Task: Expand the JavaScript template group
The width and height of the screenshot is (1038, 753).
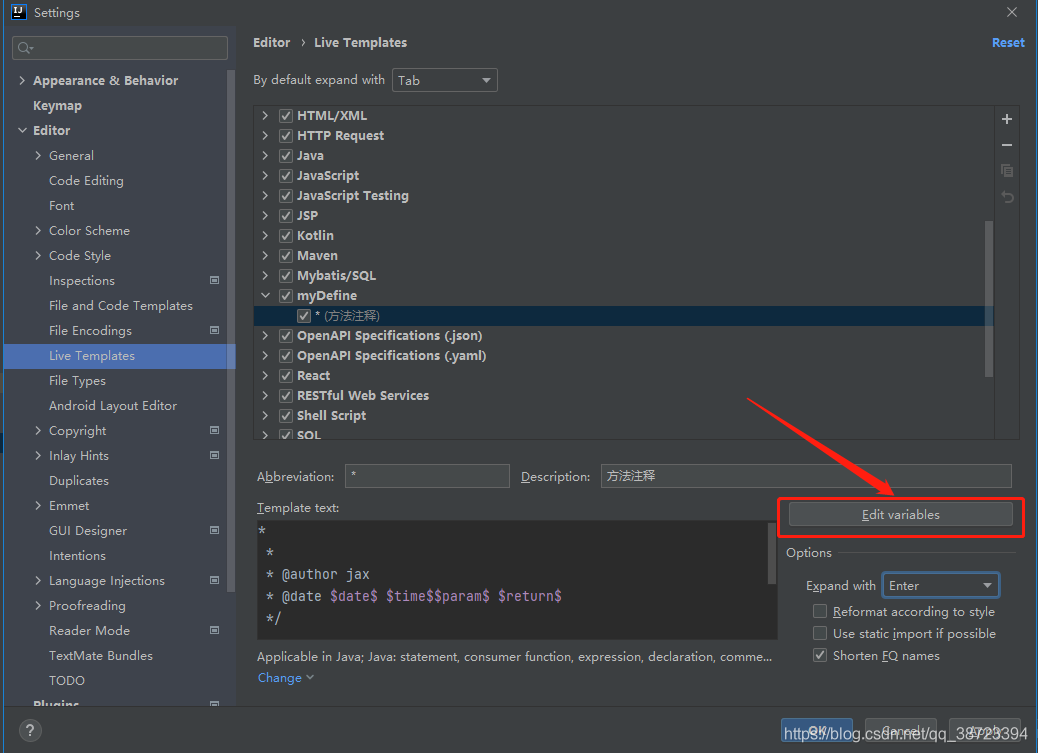Action: [265, 176]
